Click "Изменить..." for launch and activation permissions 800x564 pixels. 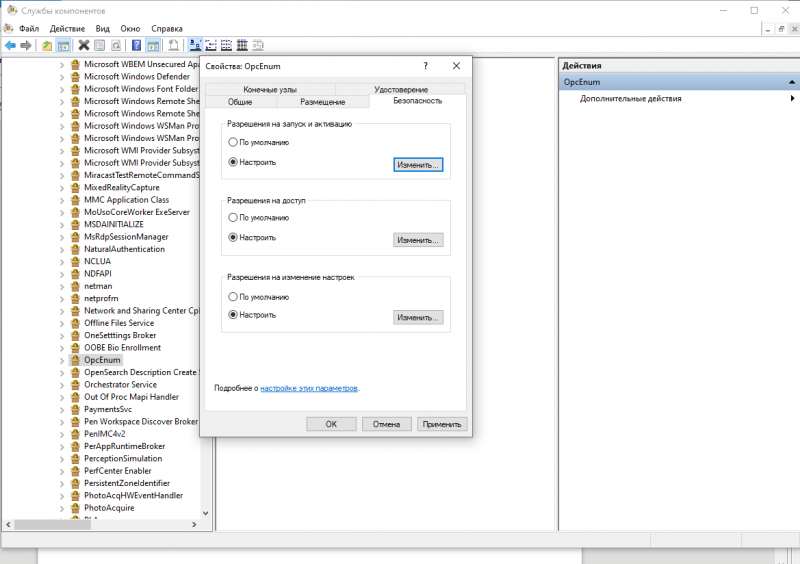point(418,164)
